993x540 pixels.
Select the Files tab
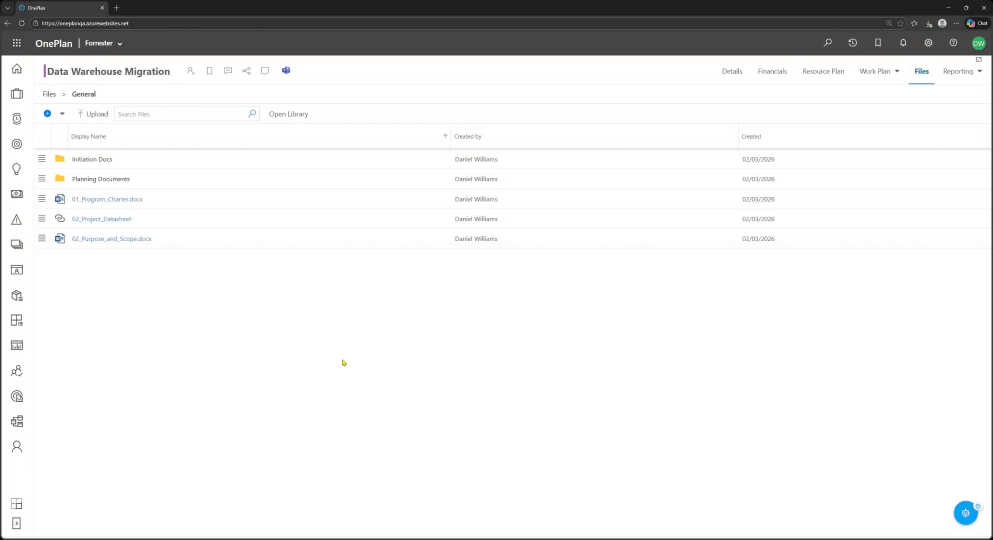coord(921,71)
